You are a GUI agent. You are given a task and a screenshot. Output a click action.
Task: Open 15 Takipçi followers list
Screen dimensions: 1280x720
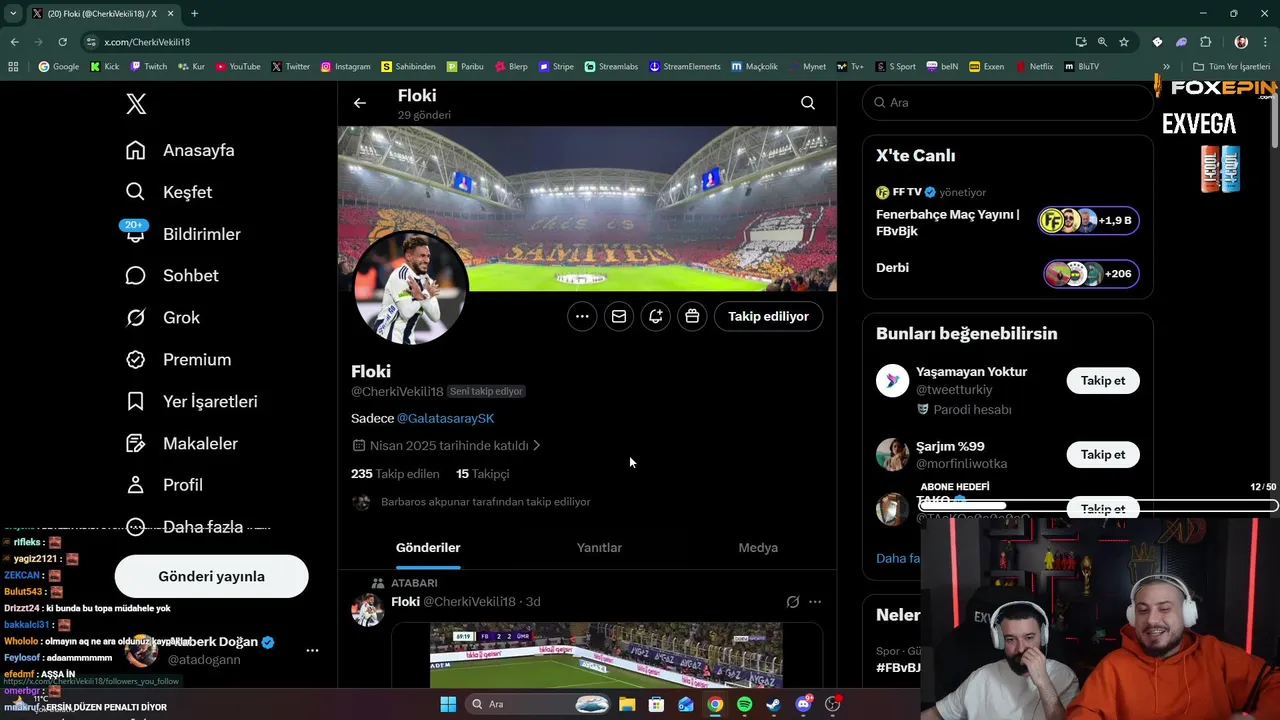pyautogui.click(x=483, y=474)
